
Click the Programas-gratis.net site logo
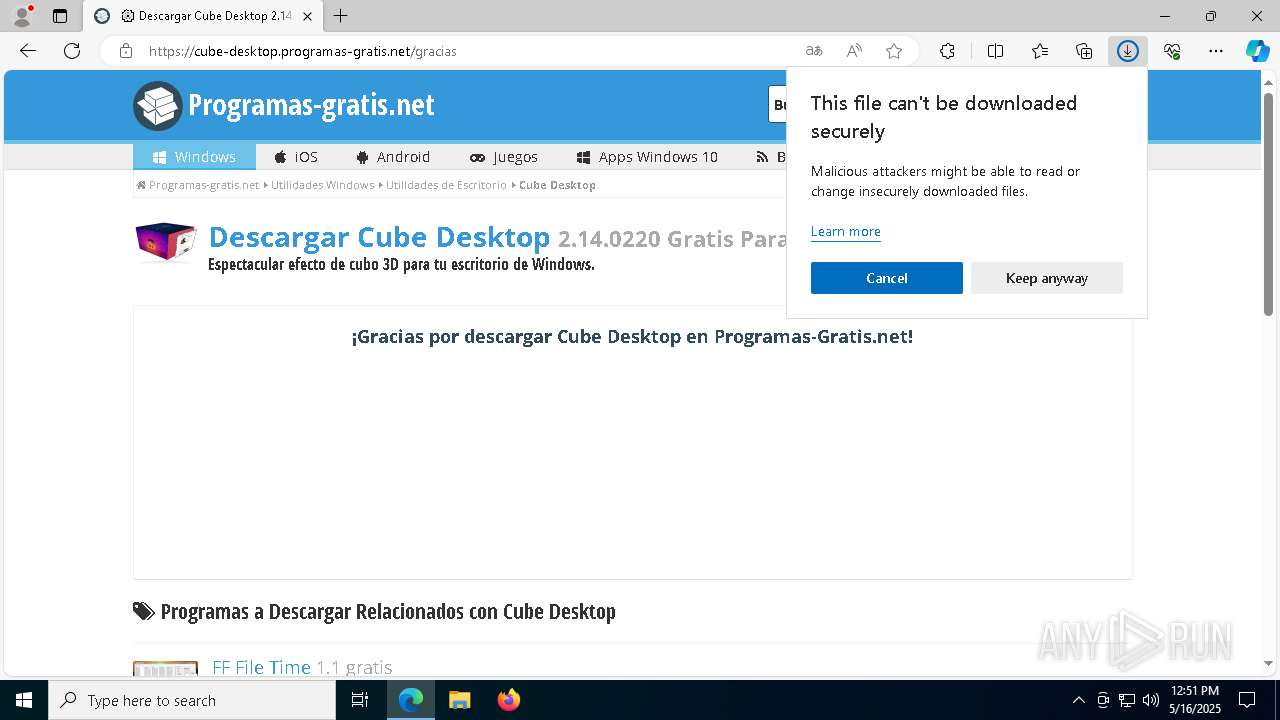tap(284, 105)
